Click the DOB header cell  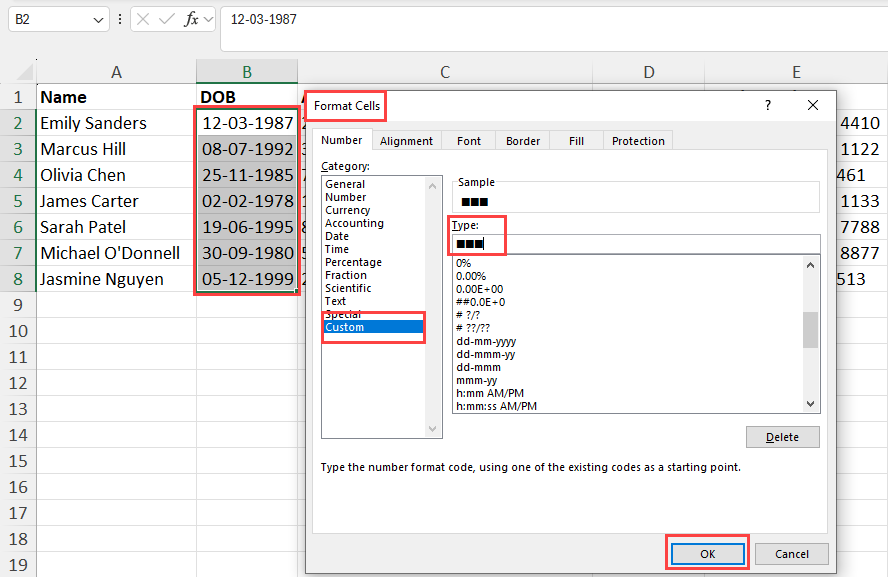[247, 97]
